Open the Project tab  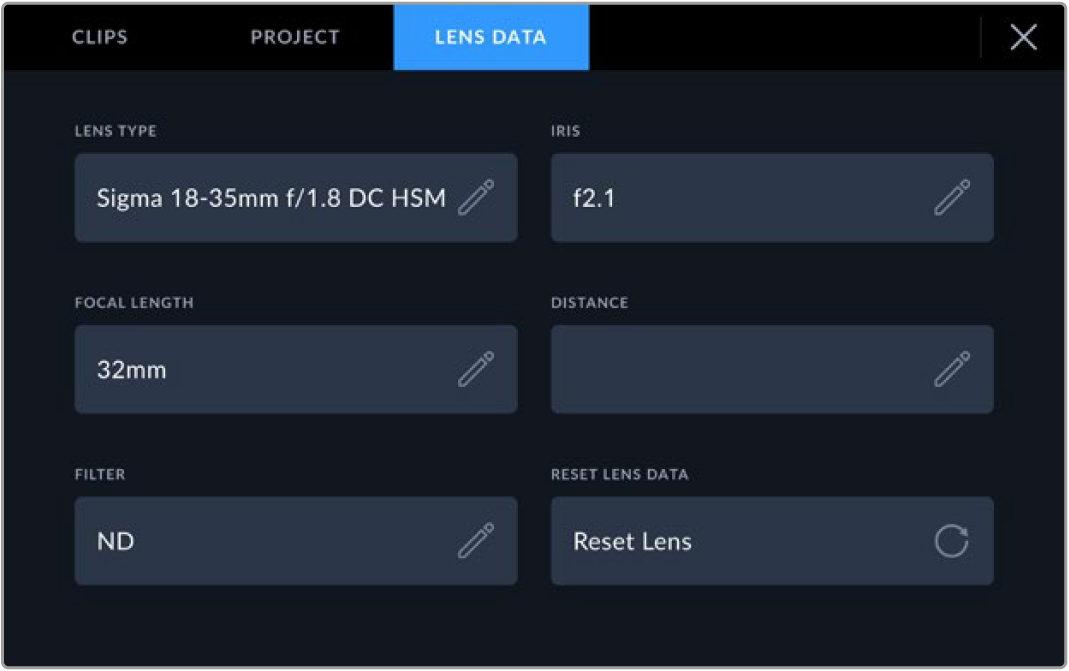(295, 37)
